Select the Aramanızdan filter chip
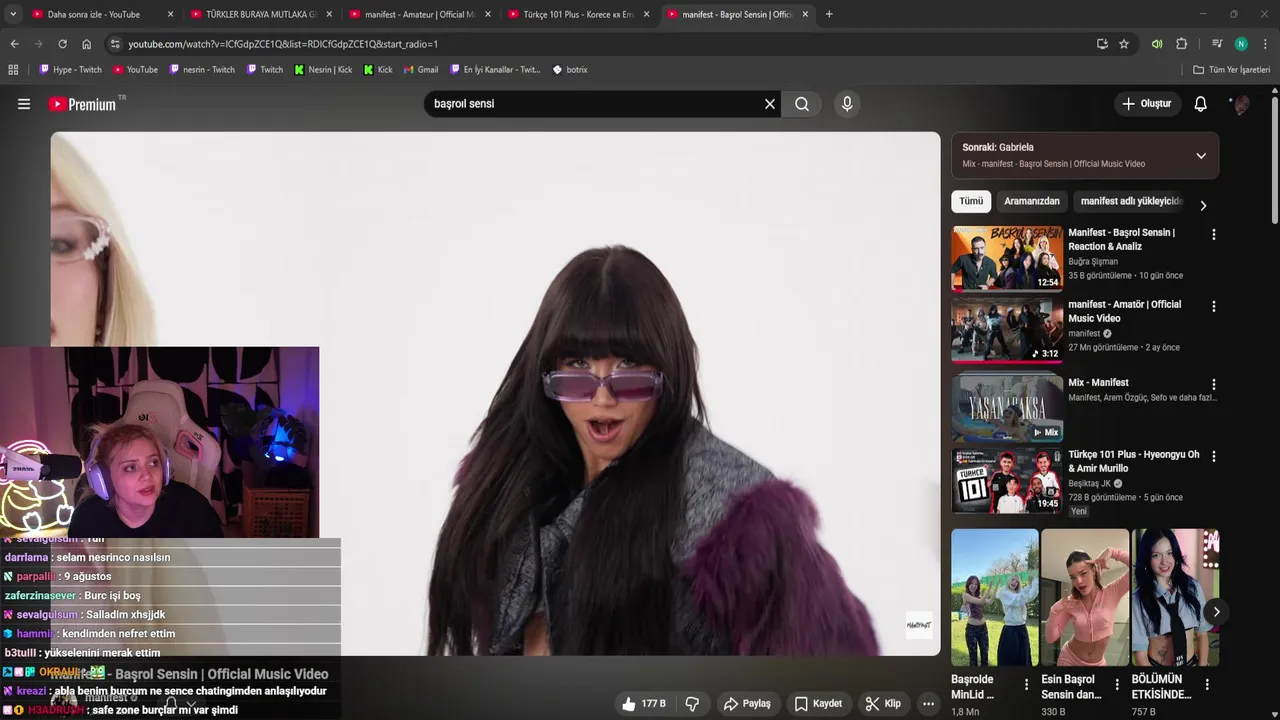 (x=1031, y=201)
